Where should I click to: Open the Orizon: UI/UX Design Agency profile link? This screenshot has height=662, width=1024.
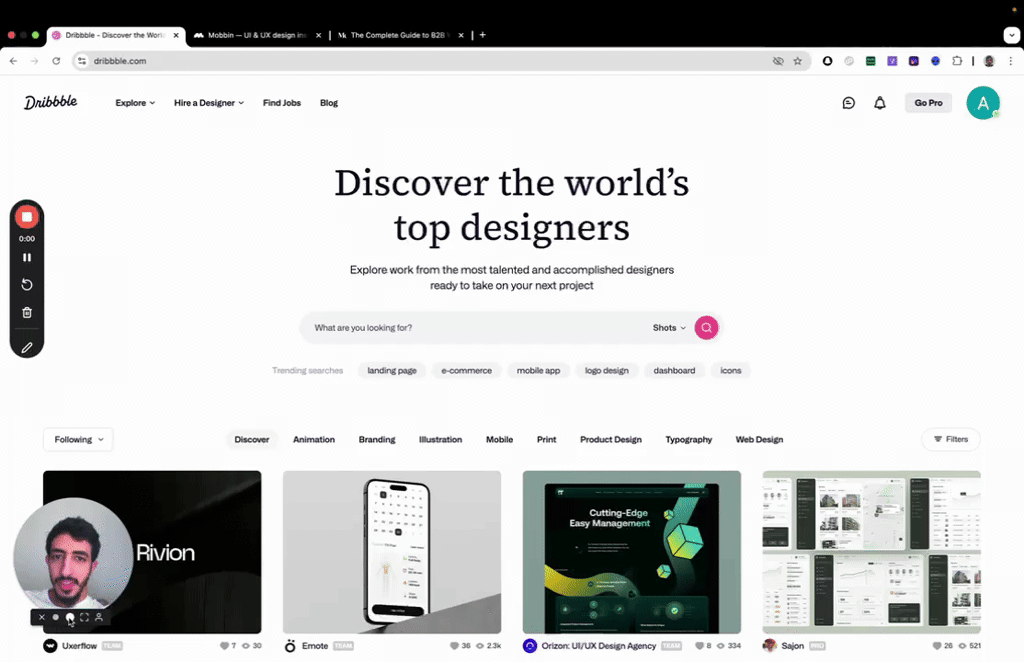click(598, 646)
